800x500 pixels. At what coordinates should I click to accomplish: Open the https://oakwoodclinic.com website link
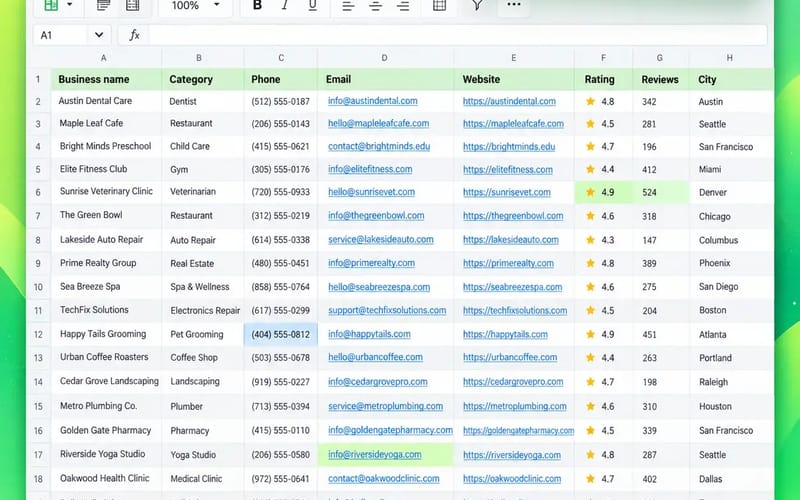[x=512, y=479]
